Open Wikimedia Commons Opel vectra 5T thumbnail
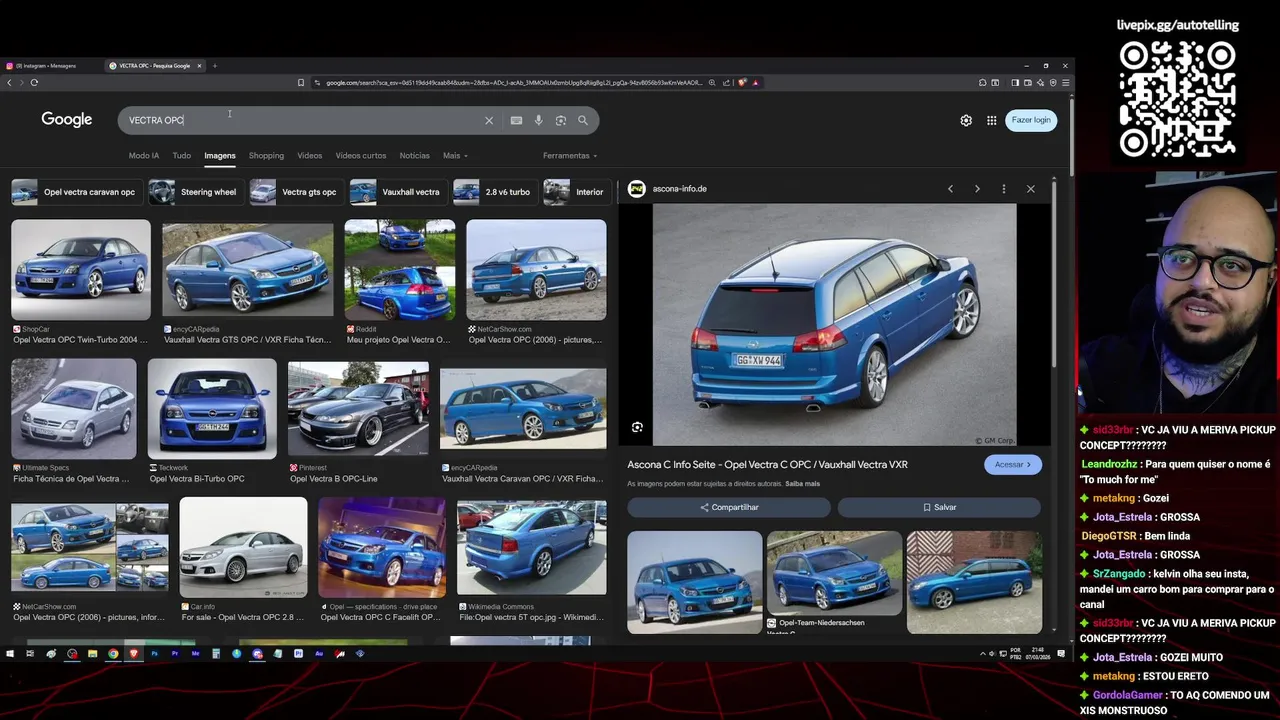Image resolution: width=1280 pixels, height=720 pixels. click(531, 548)
